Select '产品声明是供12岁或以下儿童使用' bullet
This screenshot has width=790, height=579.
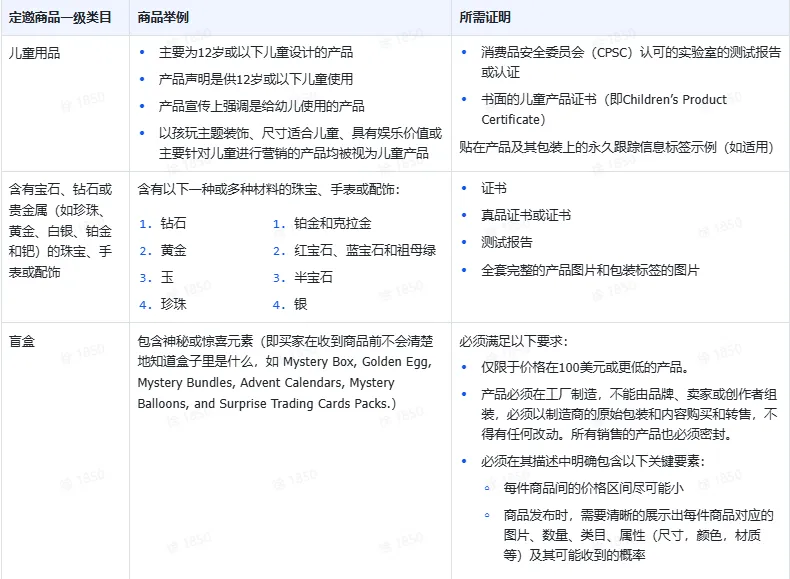coord(255,79)
